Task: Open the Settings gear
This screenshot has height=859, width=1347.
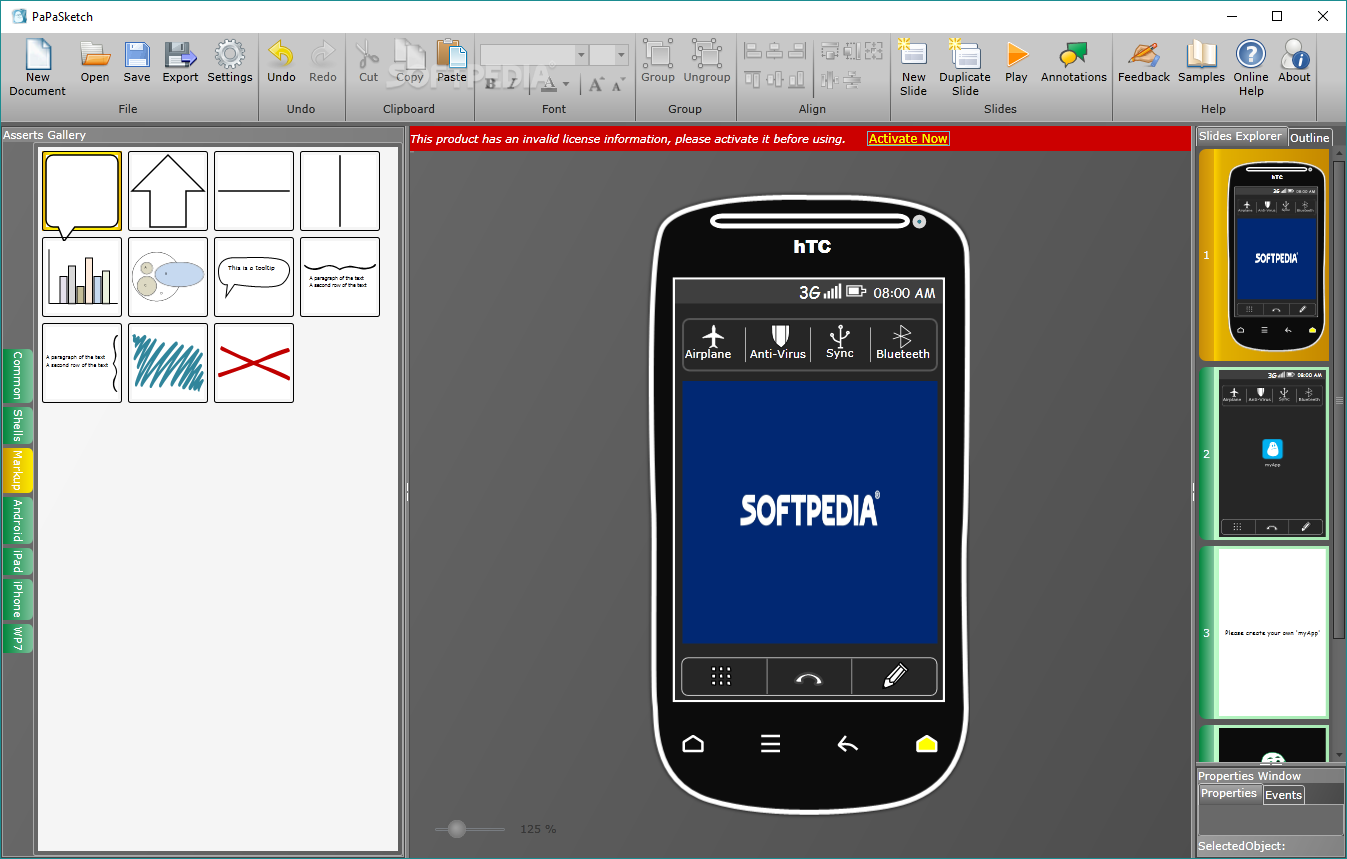Action: pyautogui.click(x=230, y=61)
